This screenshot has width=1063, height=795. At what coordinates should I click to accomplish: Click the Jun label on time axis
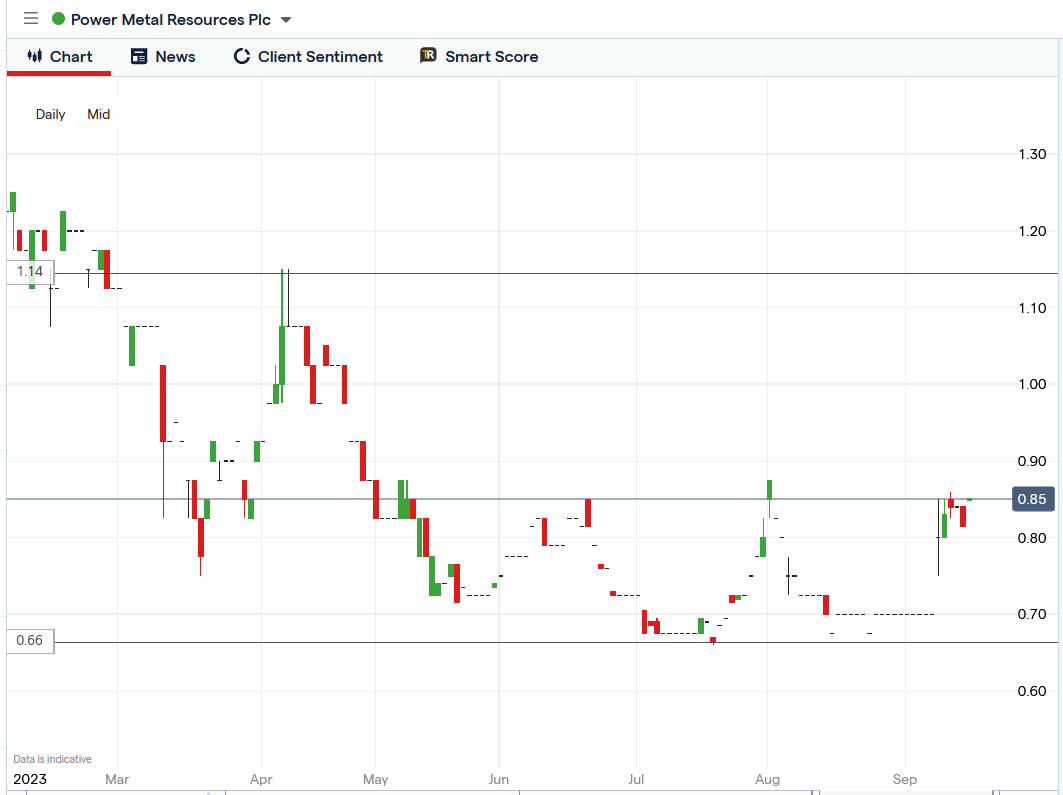(x=499, y=779)
